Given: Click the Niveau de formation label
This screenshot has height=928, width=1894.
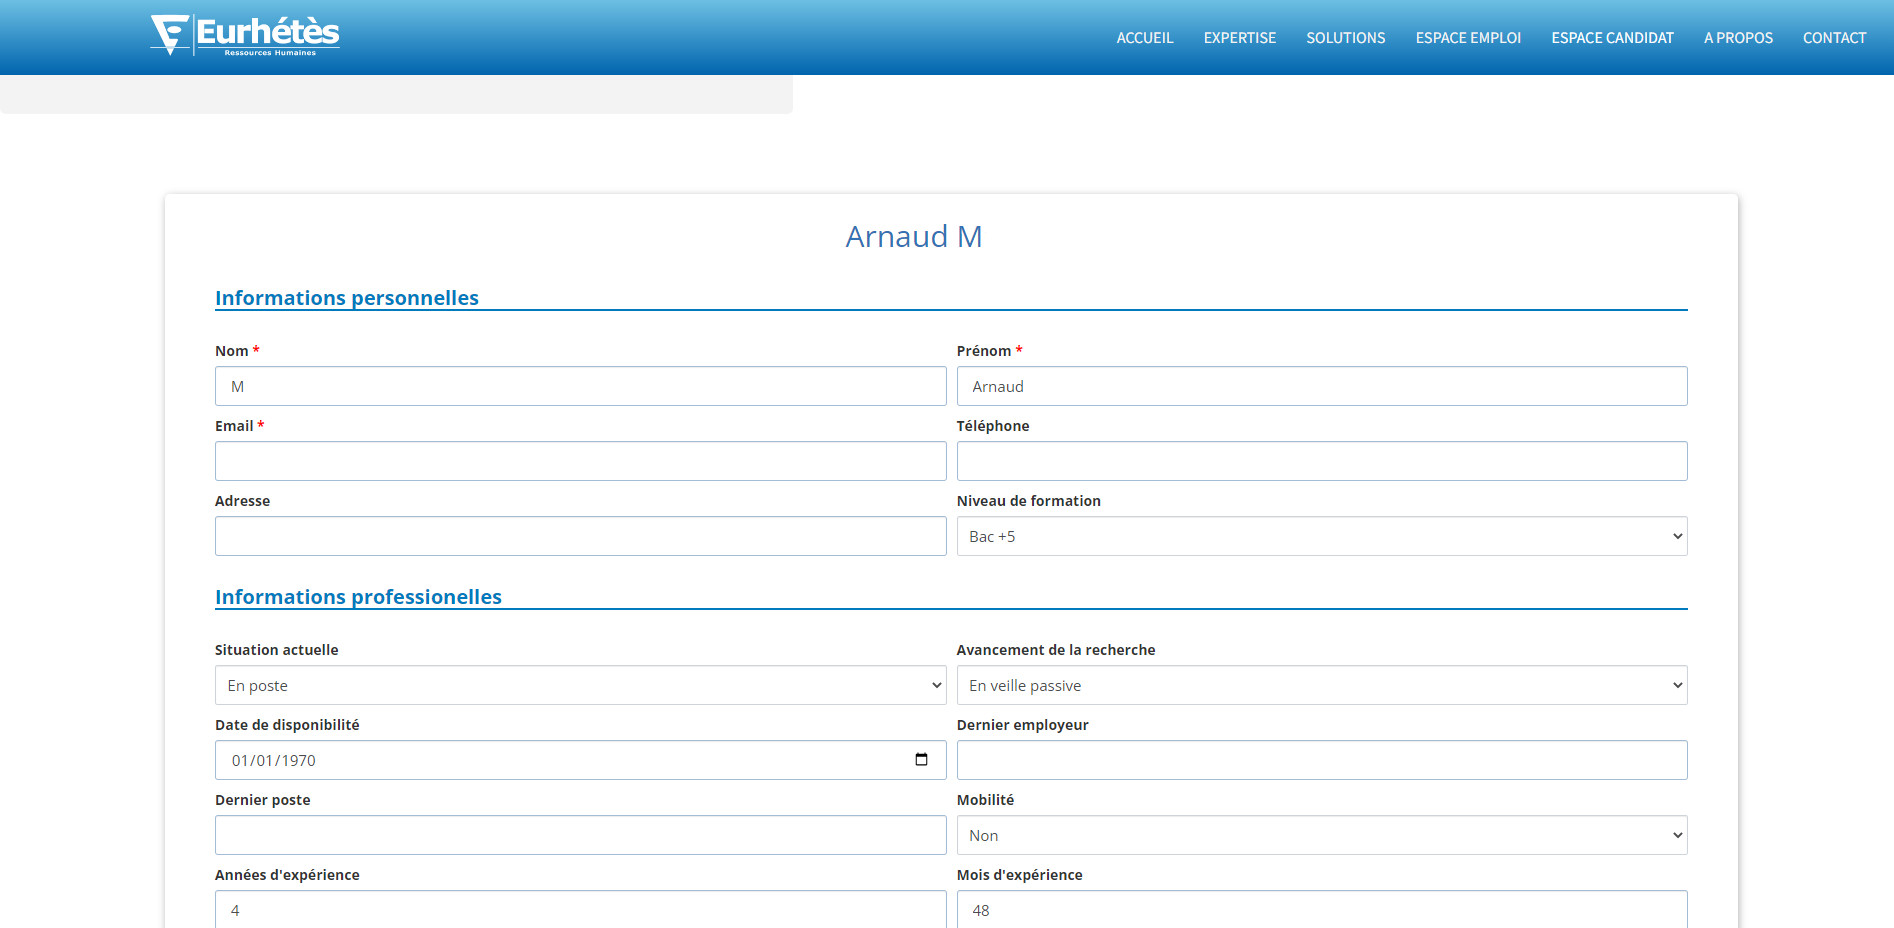Looking at the screenshot, I should pos(1028,501).
